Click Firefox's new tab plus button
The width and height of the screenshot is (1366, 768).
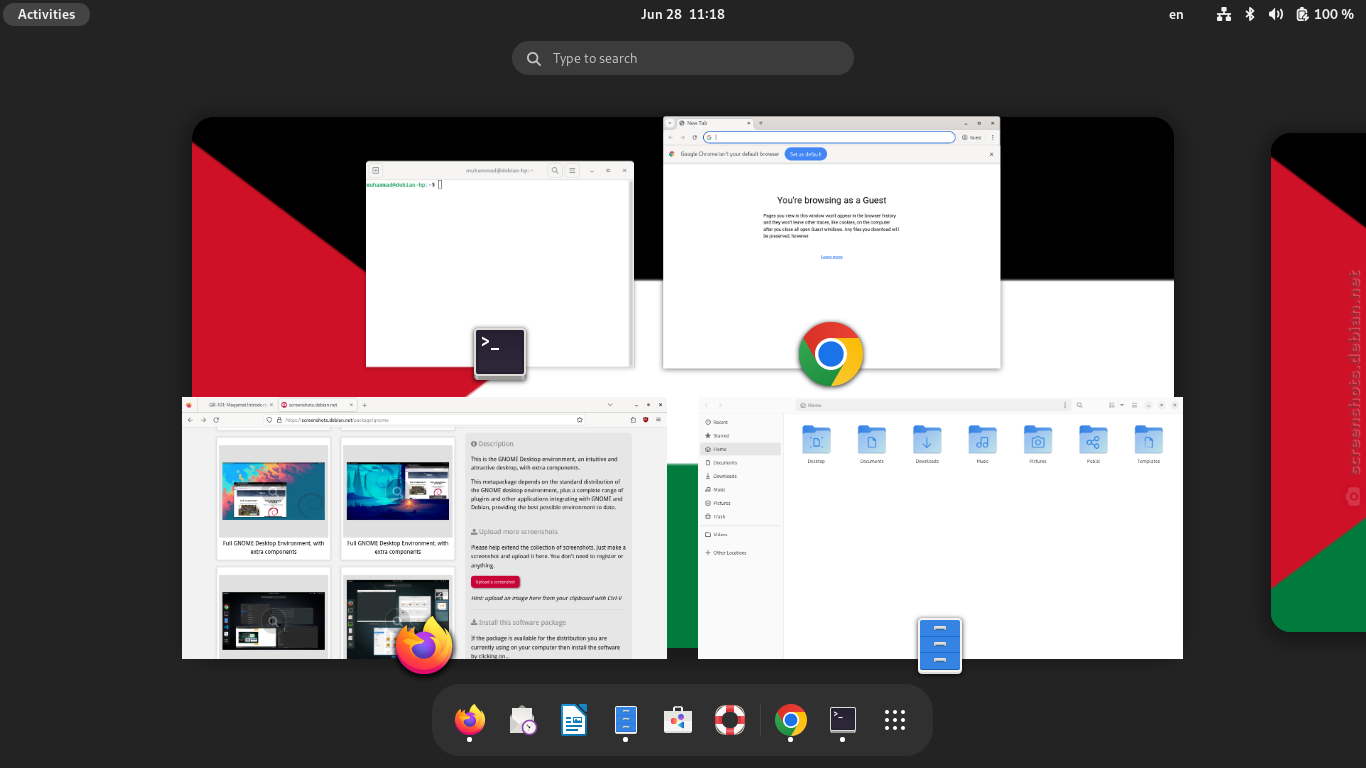[364, 405]
